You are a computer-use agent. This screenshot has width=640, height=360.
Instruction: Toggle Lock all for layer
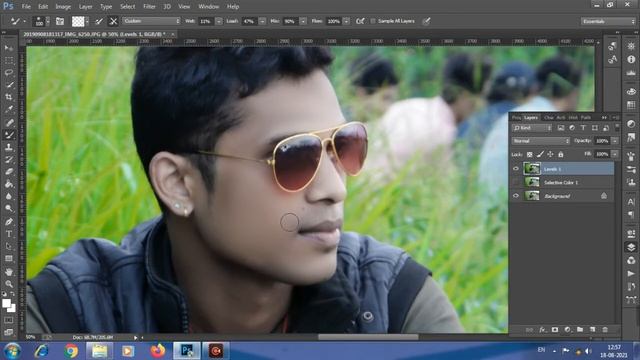point(561,154)
